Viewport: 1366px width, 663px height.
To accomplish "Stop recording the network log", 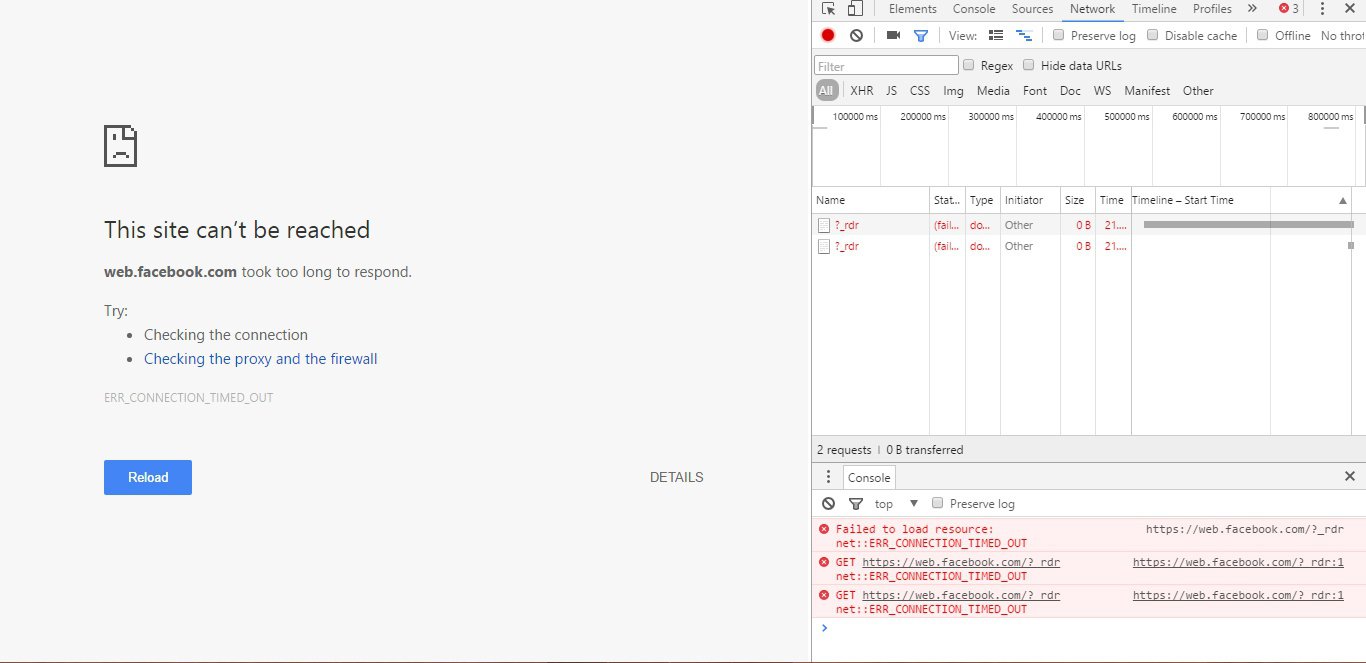I will coord(828,35).
